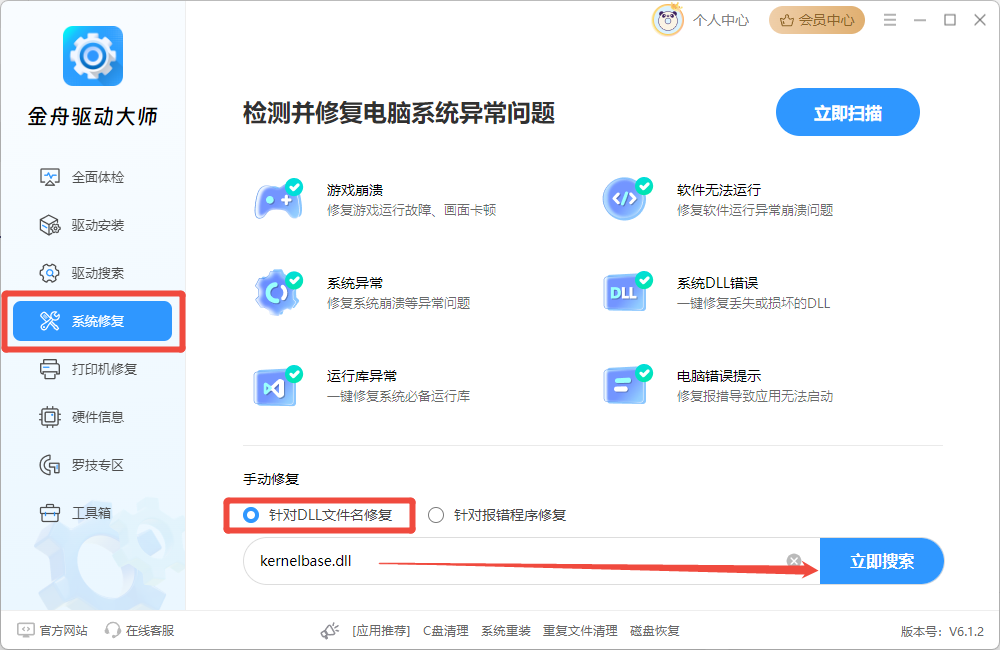Click the 游戏崩溃 gamepad icon
The image size is (1000, 650).
click(x=279, y=199)
